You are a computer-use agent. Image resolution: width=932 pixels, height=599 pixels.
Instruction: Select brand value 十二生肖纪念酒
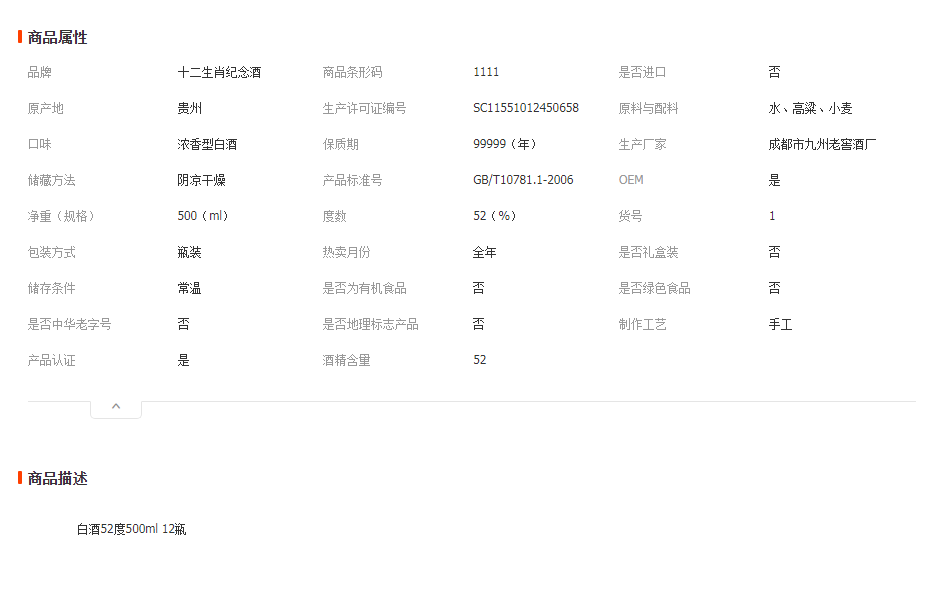click(x=219, y=73)
